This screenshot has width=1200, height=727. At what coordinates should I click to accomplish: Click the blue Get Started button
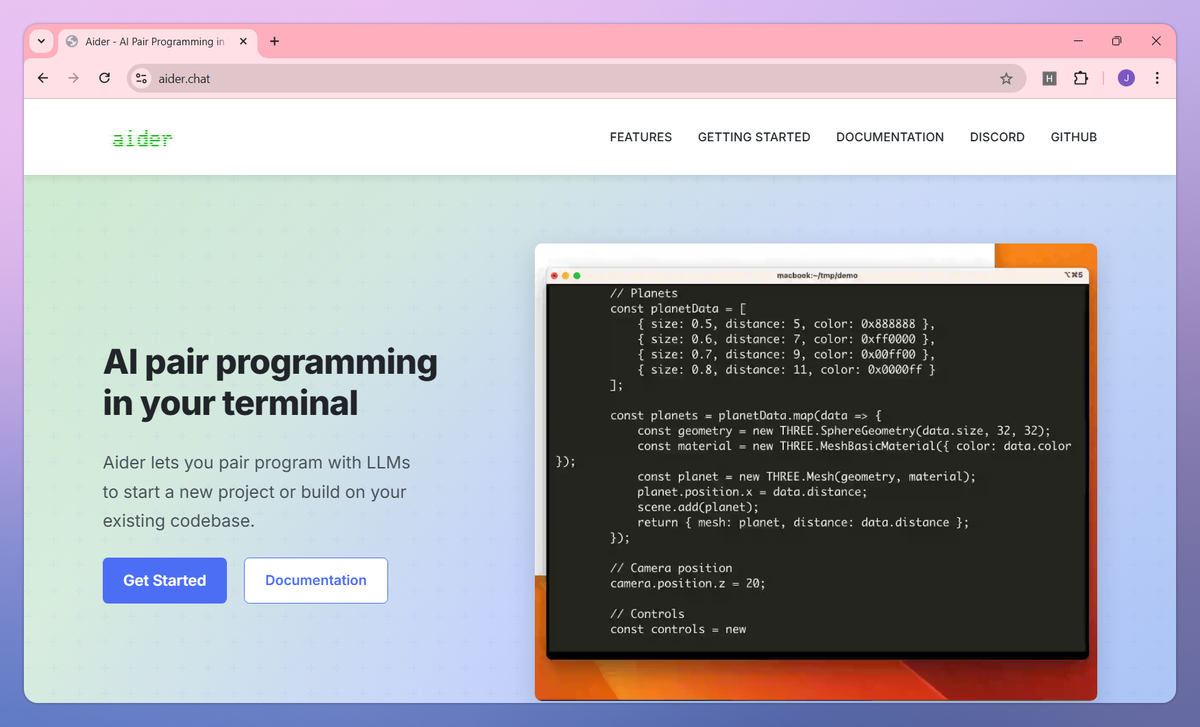point(165,580)
